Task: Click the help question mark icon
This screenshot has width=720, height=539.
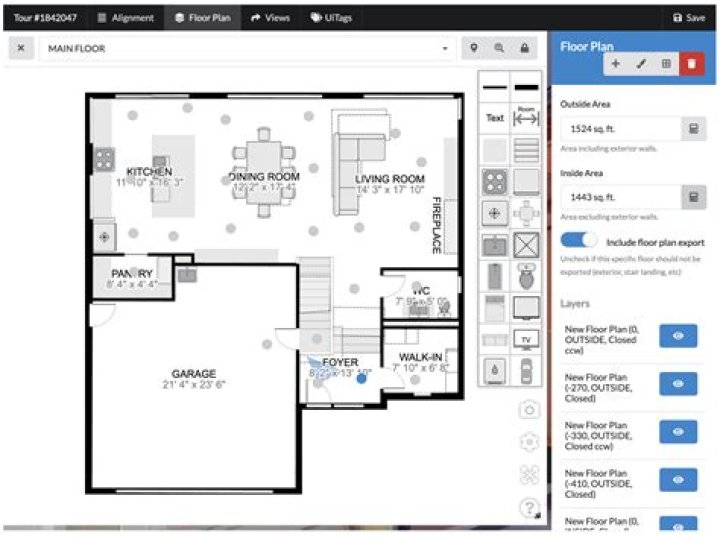Action: 529,508
